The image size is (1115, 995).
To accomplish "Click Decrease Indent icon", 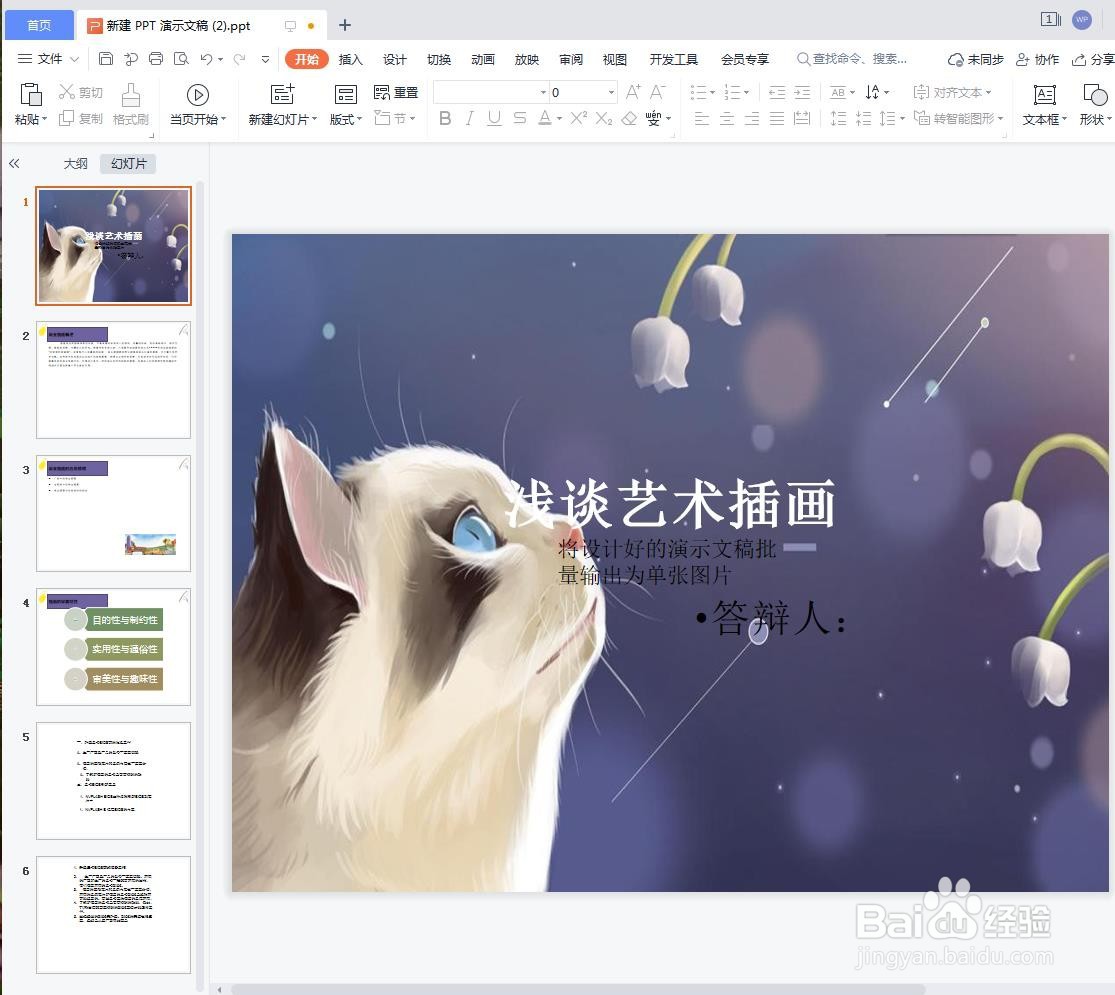I will pyautogui.click(x=777, y=92).
